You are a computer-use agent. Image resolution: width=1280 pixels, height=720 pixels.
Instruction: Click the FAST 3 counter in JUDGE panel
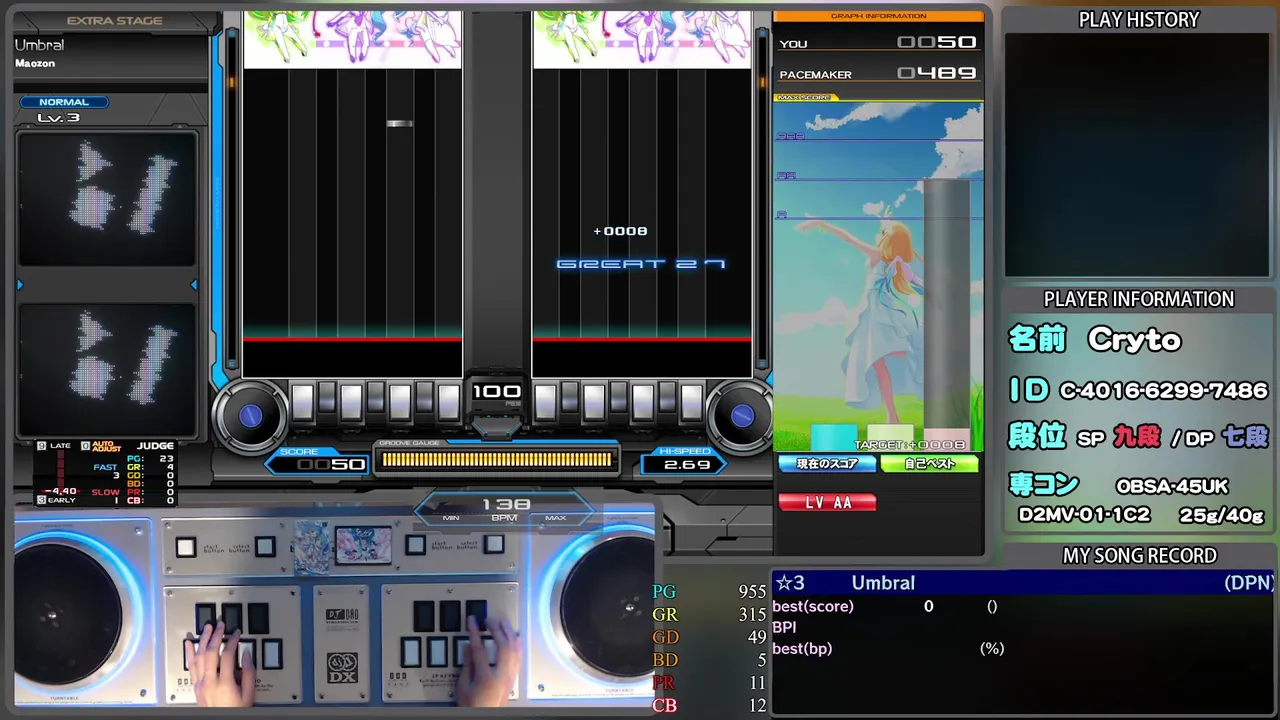click(105, 471)
